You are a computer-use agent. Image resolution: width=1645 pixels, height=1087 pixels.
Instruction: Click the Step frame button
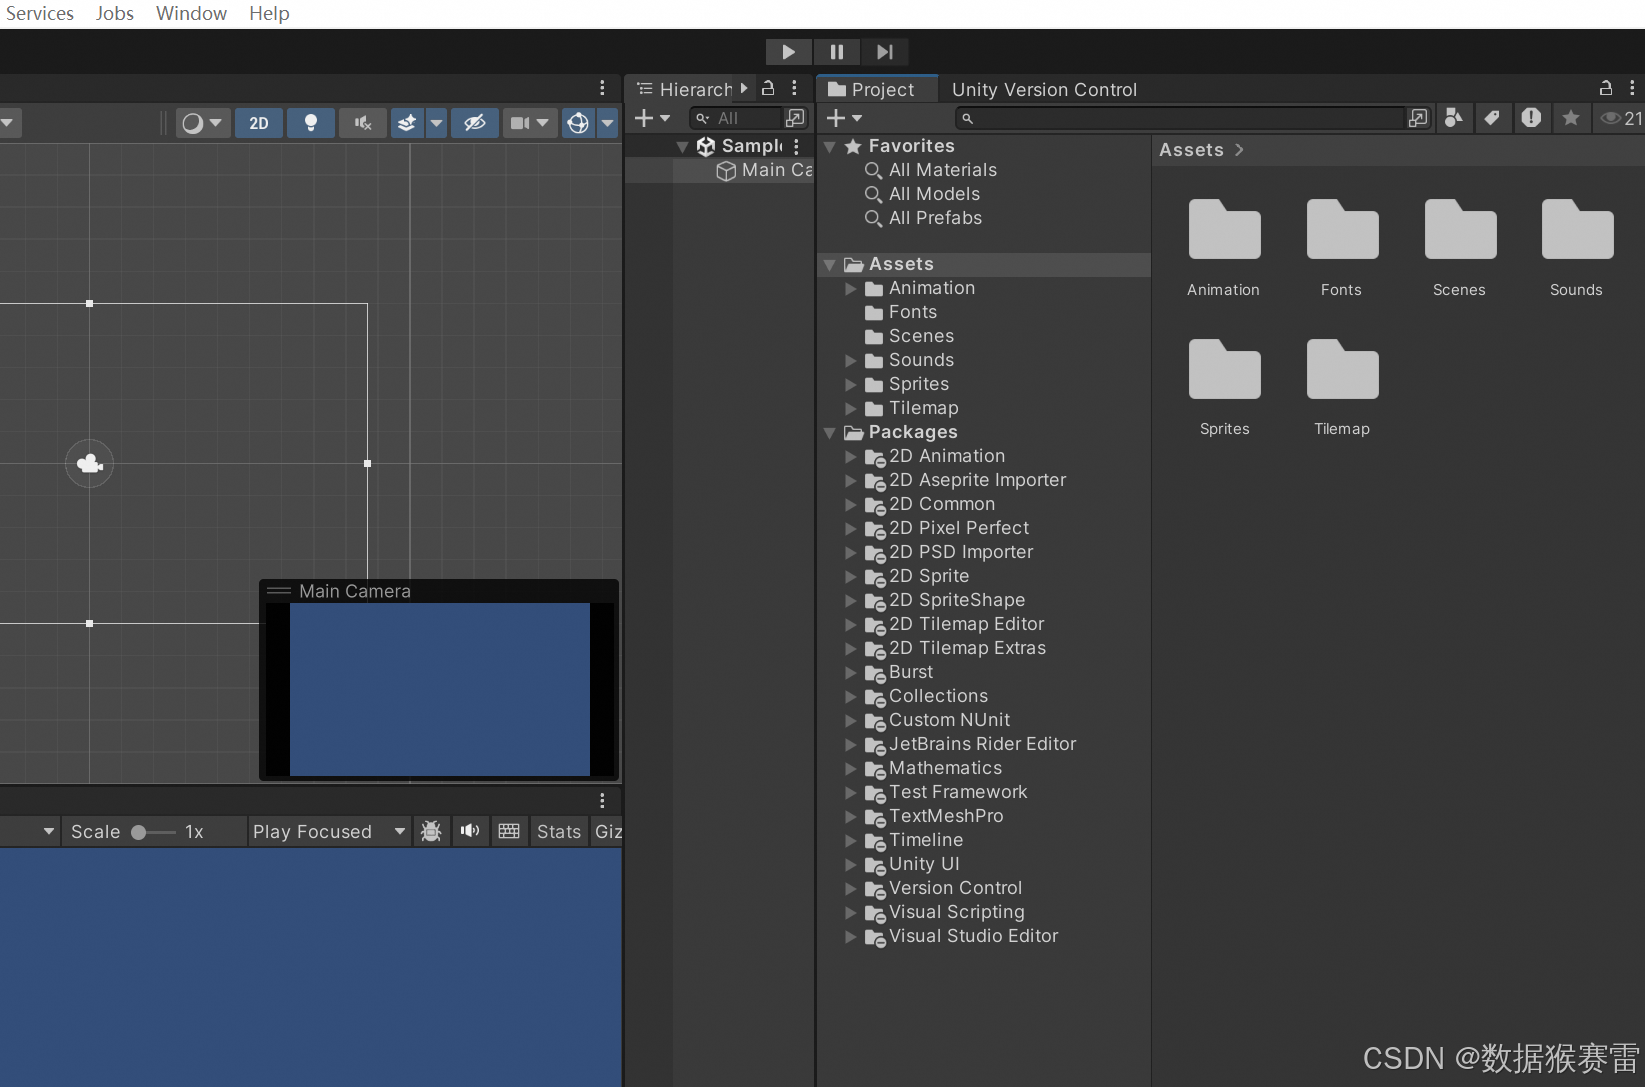884,52
